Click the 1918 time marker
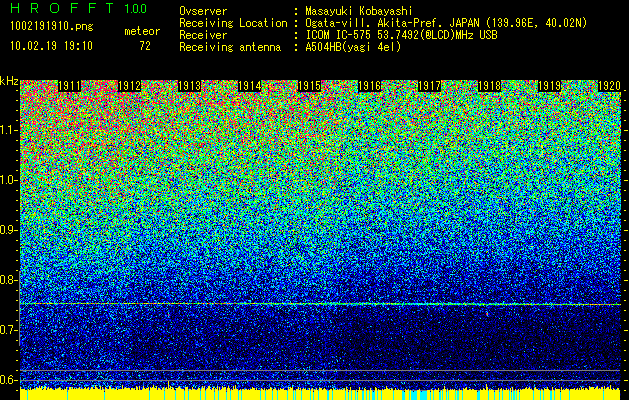Screen dimensions: 629x400 (489, 86)
